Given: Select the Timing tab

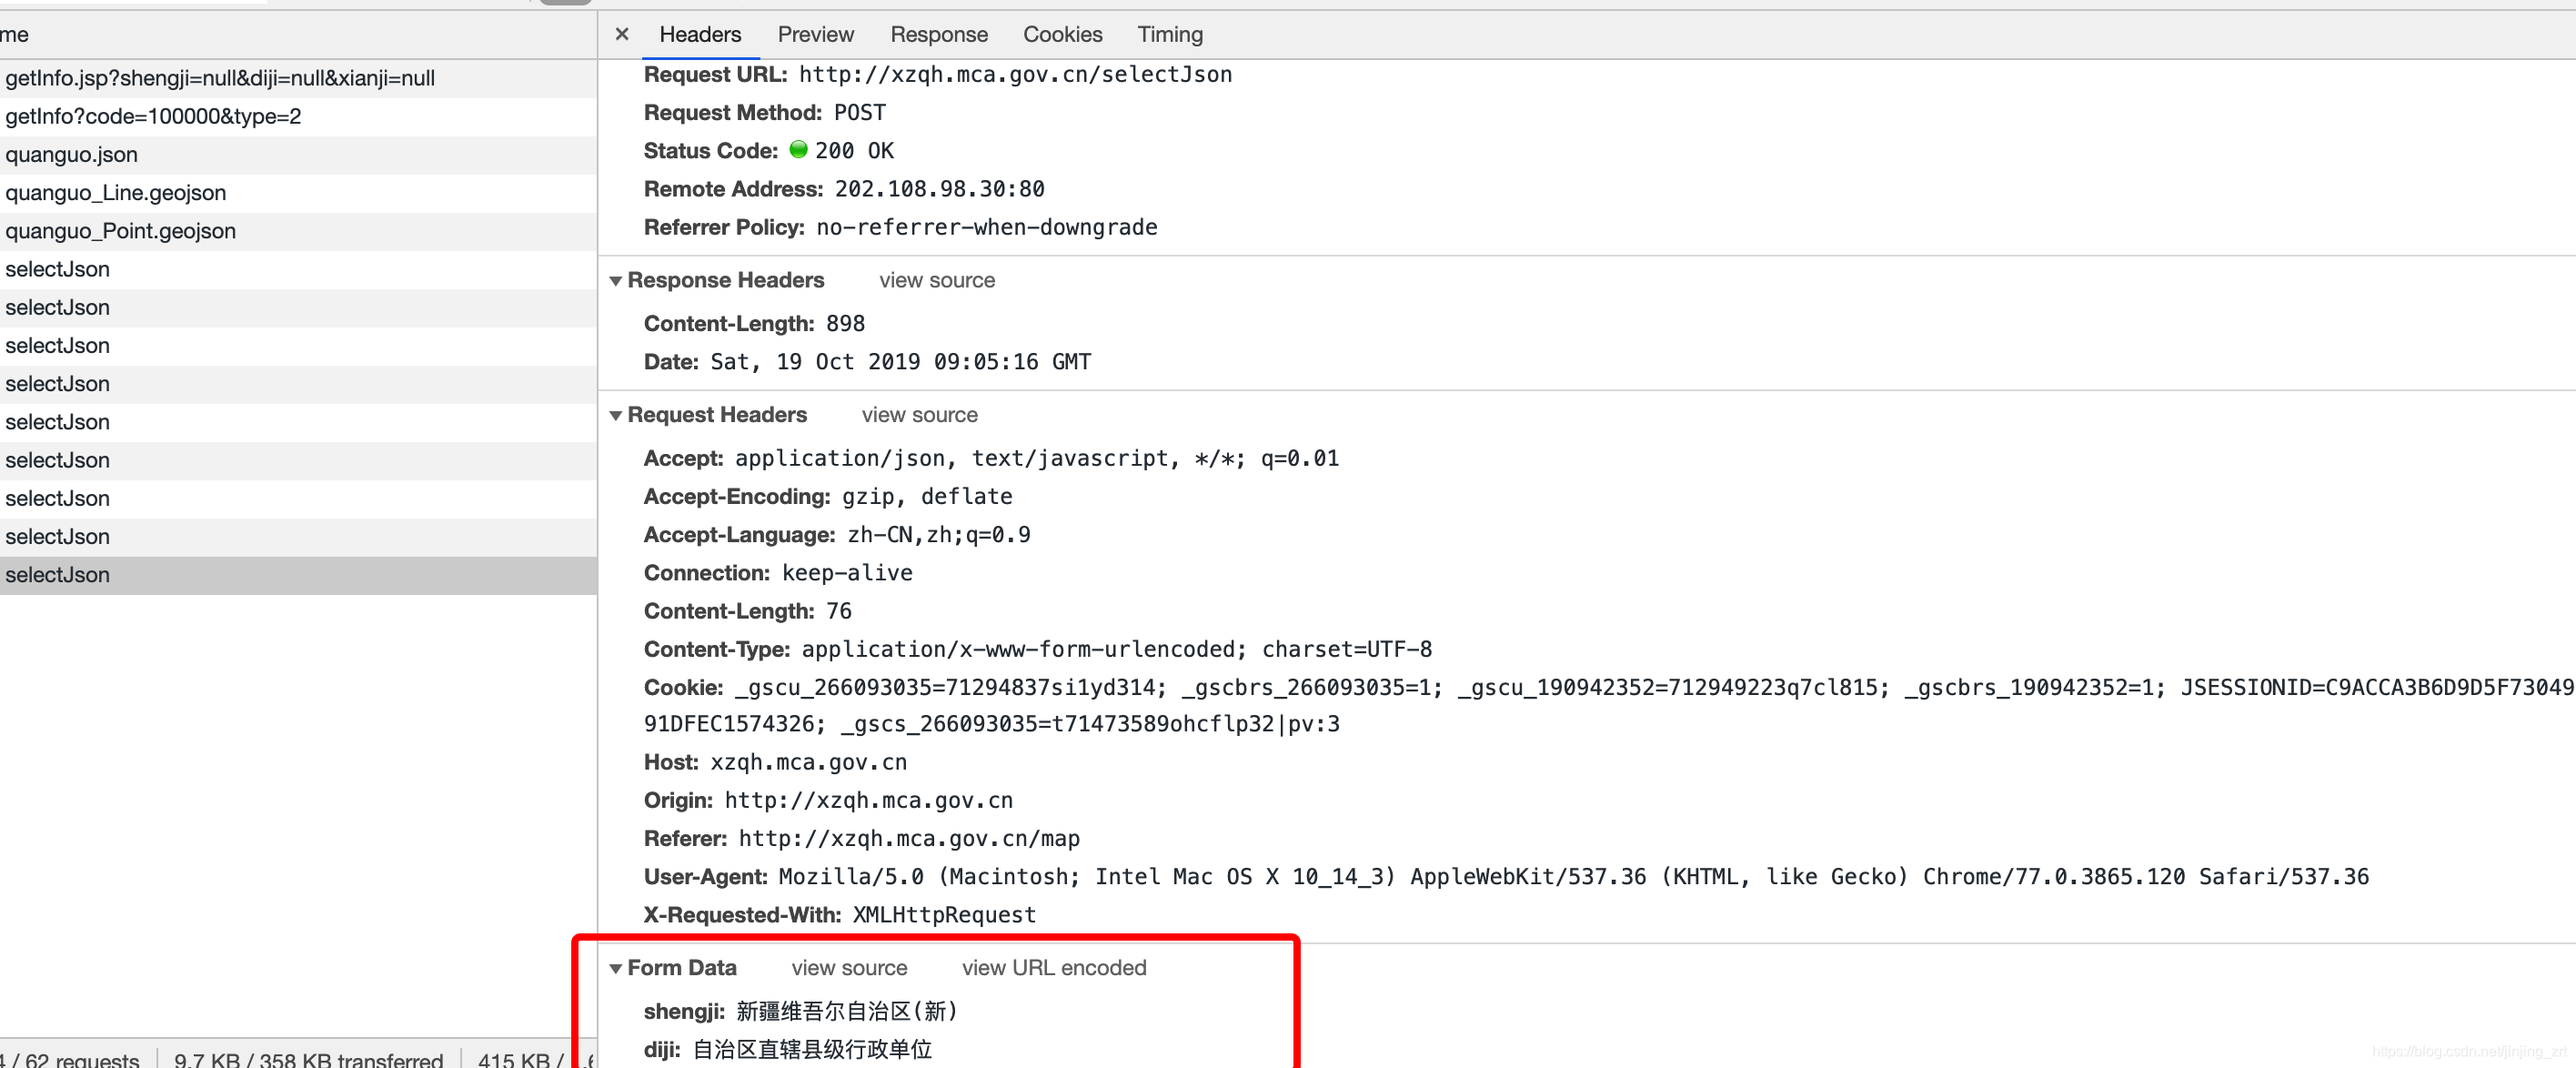Looking at the screenshot, I should click(x=1169, y=34).
